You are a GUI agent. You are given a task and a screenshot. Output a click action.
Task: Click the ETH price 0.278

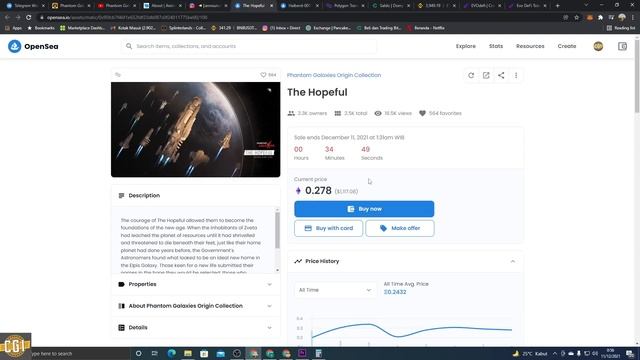click(318, 191)
